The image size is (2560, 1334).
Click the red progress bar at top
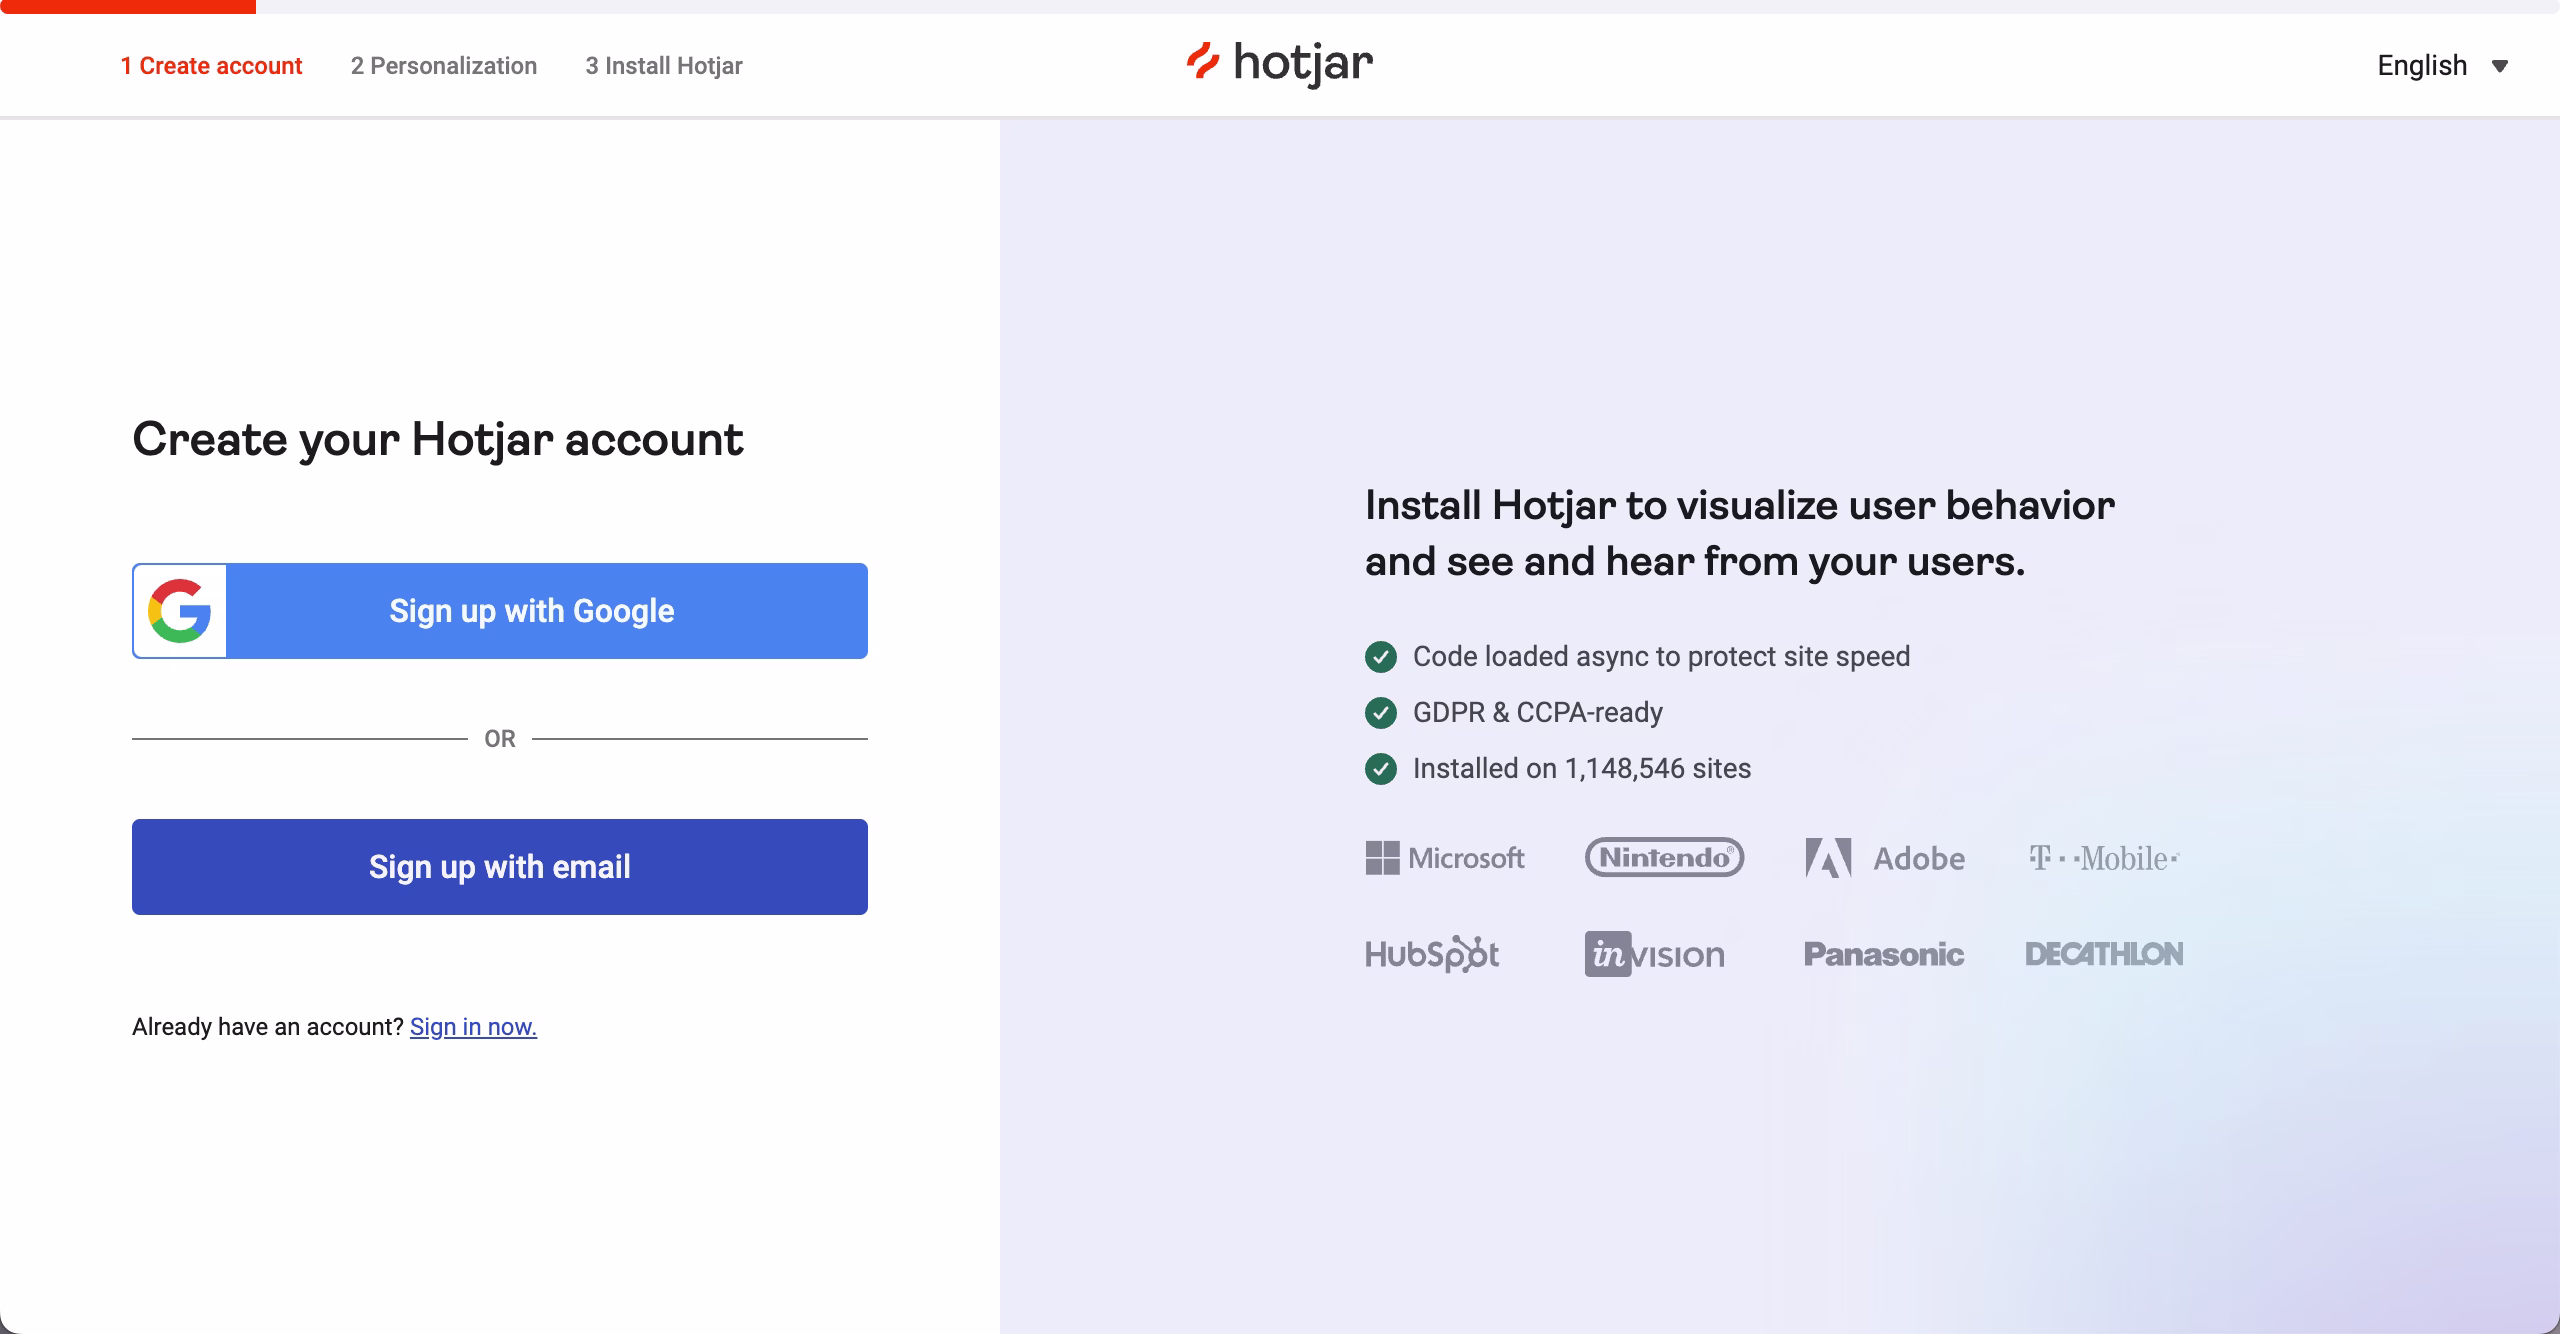click(127, 7)
